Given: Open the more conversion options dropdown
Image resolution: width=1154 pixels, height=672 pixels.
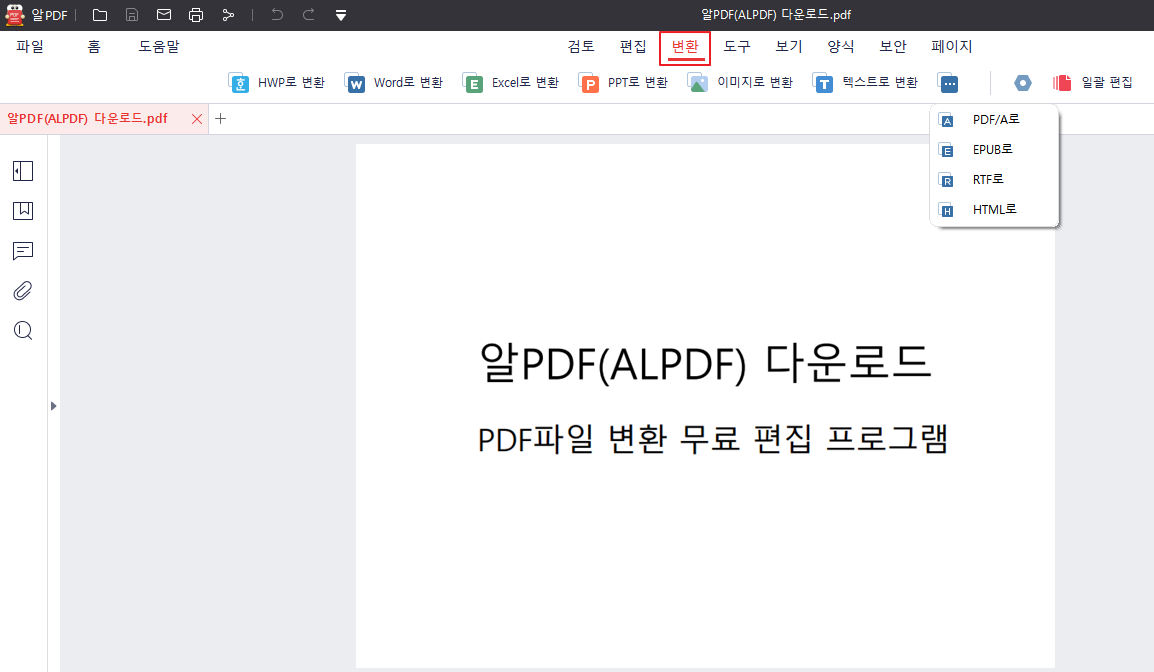Looking at the screenshot, I should tap(948, 82).
